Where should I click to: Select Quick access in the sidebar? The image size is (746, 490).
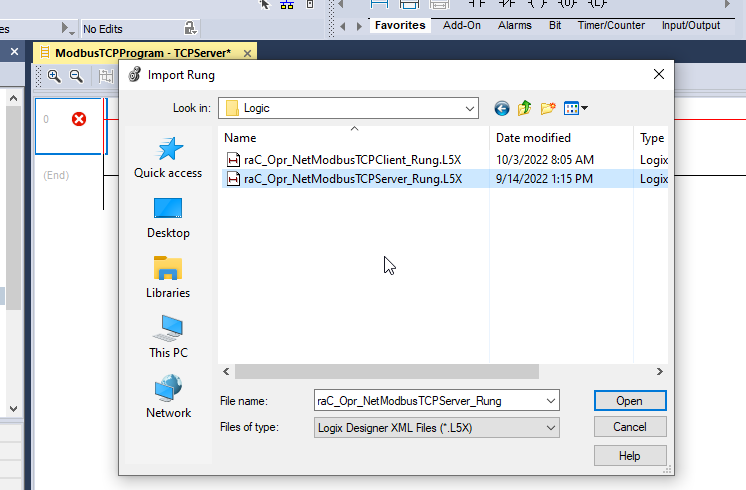[168, 158]
